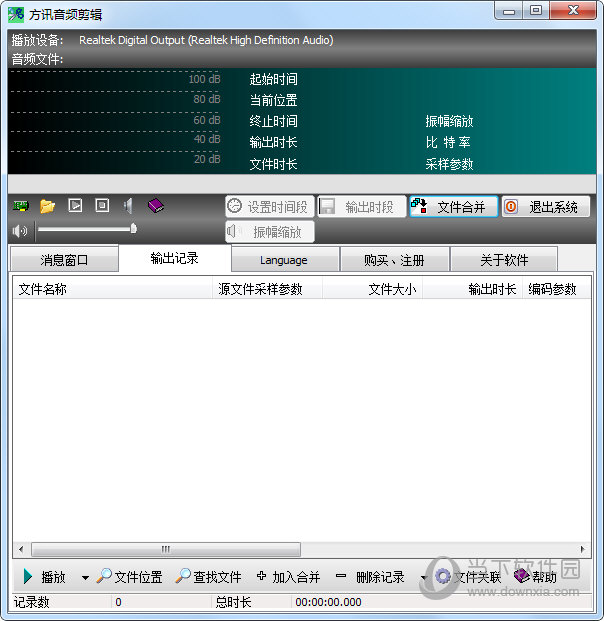Viewport: 604px width, 621px height.
Task: Mute using volume speaker icon
Action: point(20,230)
